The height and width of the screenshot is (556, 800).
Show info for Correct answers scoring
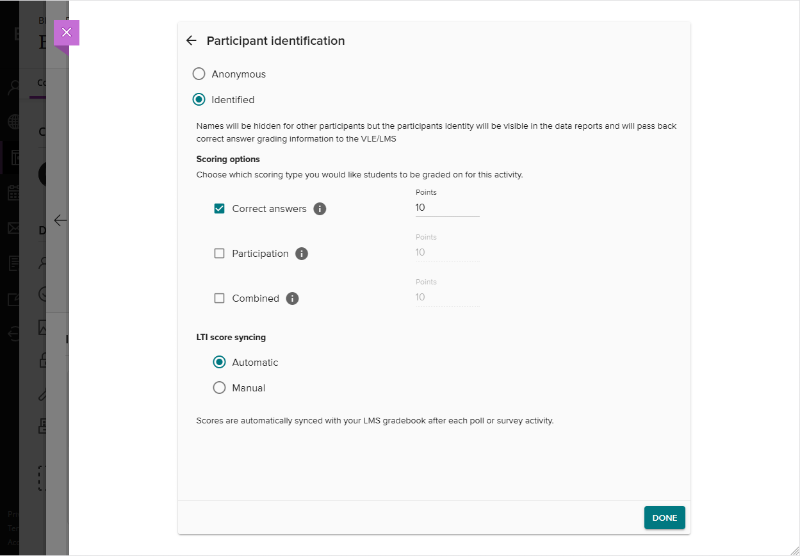[x=320, y=209]
